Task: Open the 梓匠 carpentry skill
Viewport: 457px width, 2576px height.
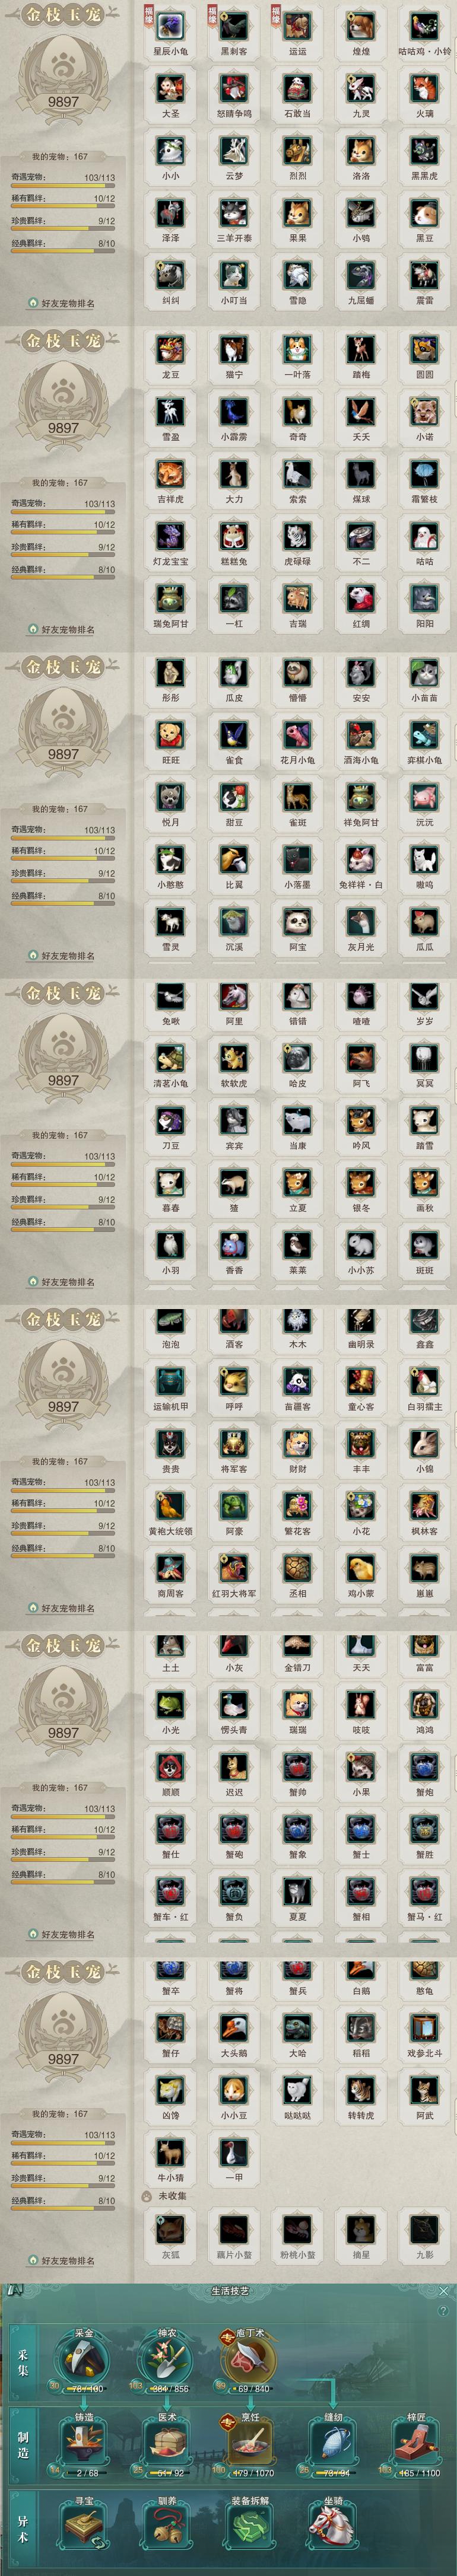Action: (x=416, y=2445)
